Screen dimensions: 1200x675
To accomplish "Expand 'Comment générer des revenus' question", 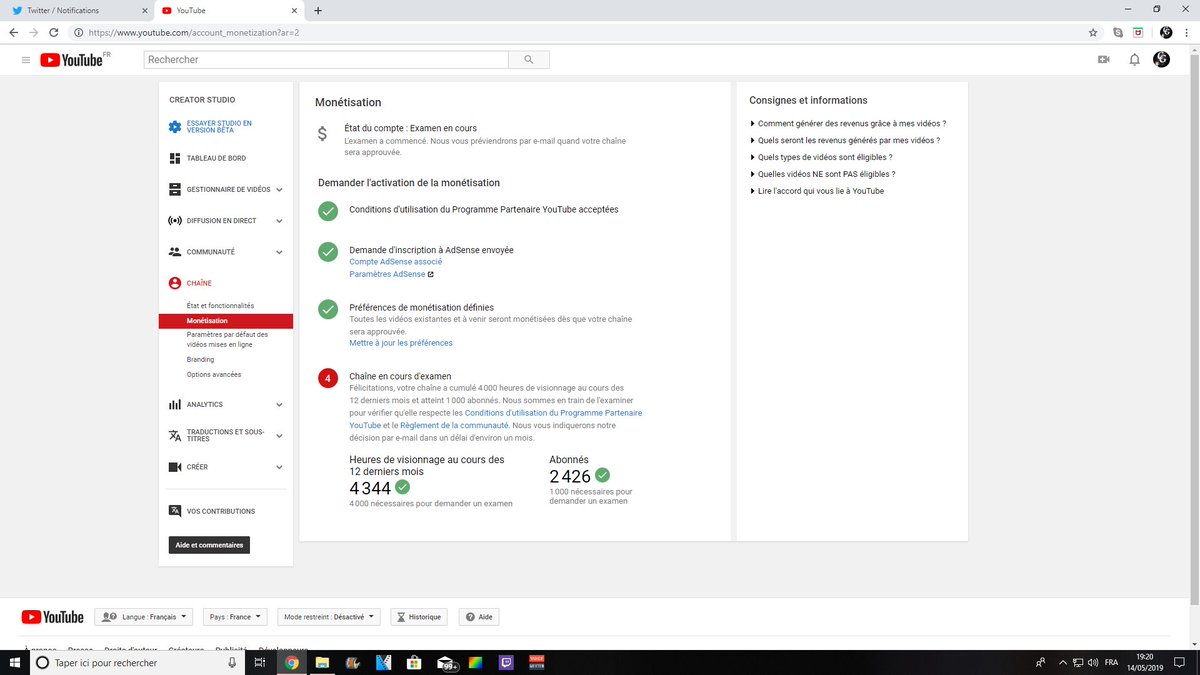I will [x=848, y=124].
